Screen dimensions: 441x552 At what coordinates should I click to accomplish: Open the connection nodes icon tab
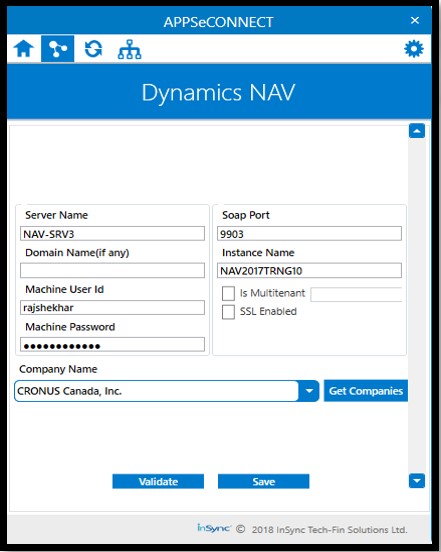57,49
